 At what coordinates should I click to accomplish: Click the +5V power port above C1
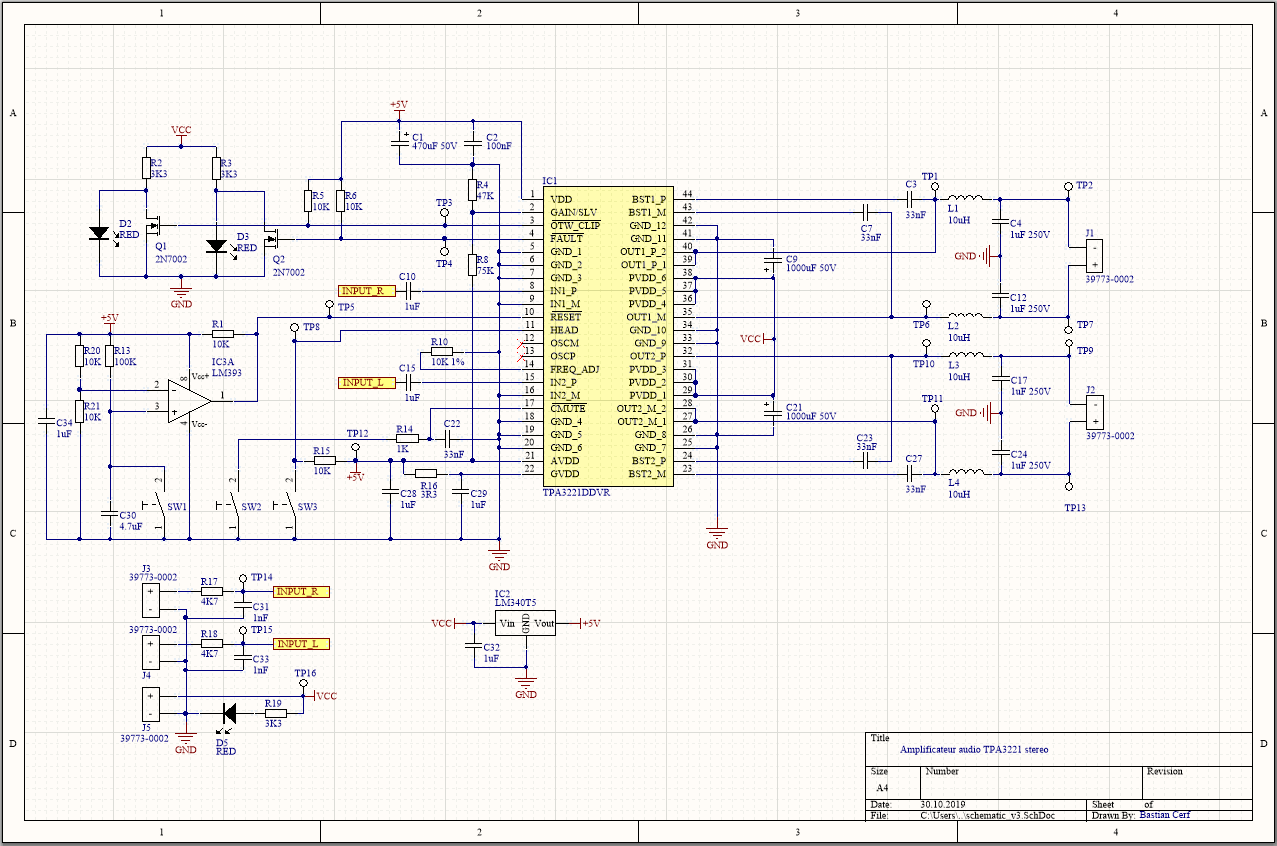coord(398,106)
